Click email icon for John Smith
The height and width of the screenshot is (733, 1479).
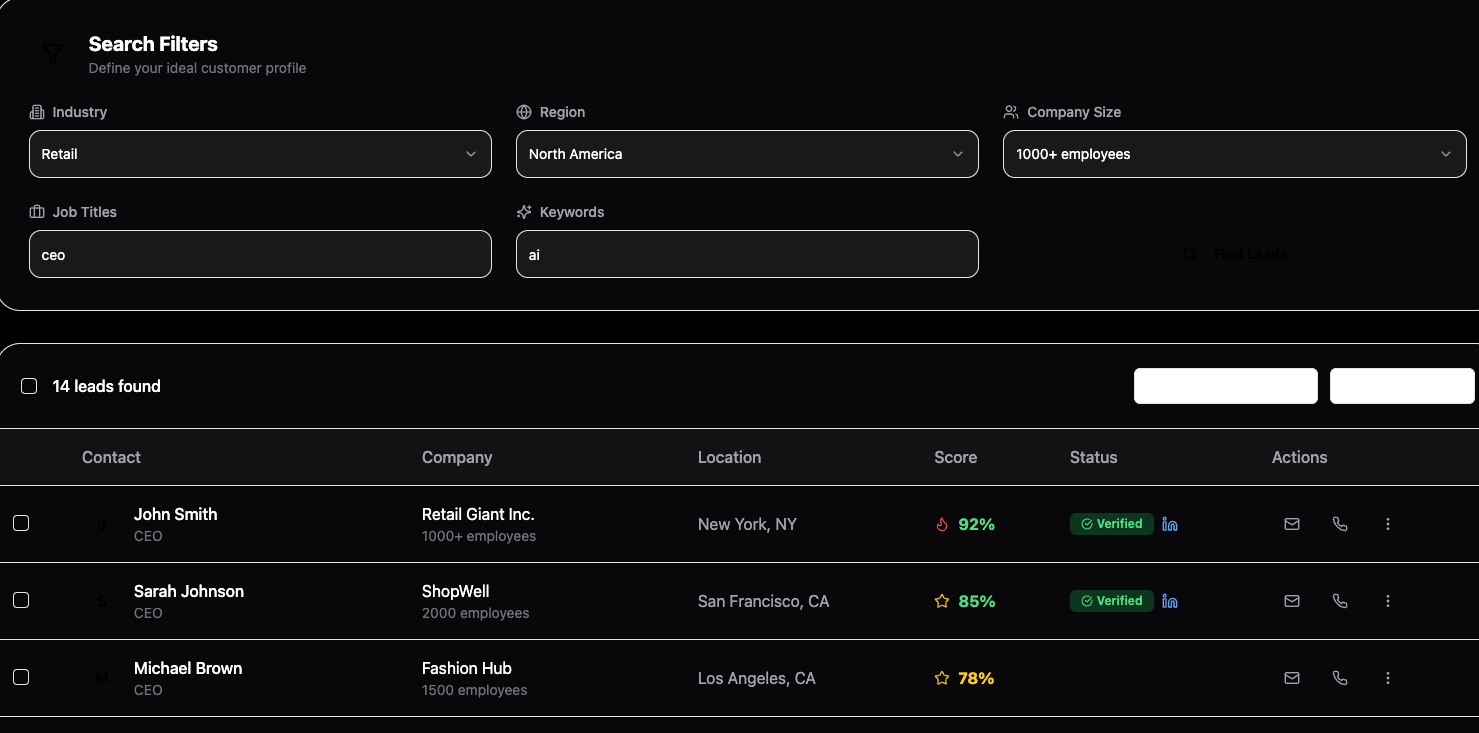point(1292,524)
